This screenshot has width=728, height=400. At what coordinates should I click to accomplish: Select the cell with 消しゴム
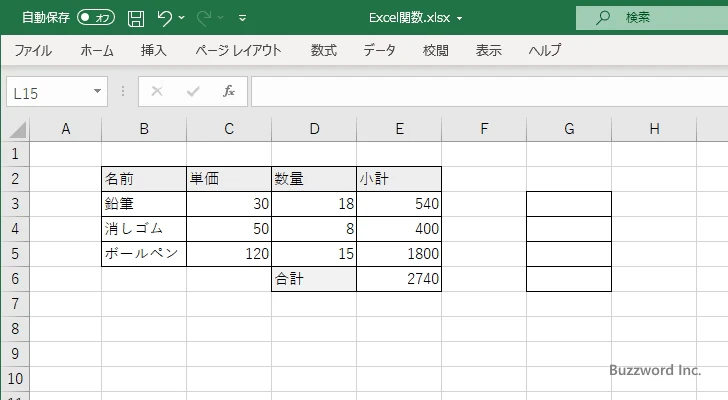144,229
